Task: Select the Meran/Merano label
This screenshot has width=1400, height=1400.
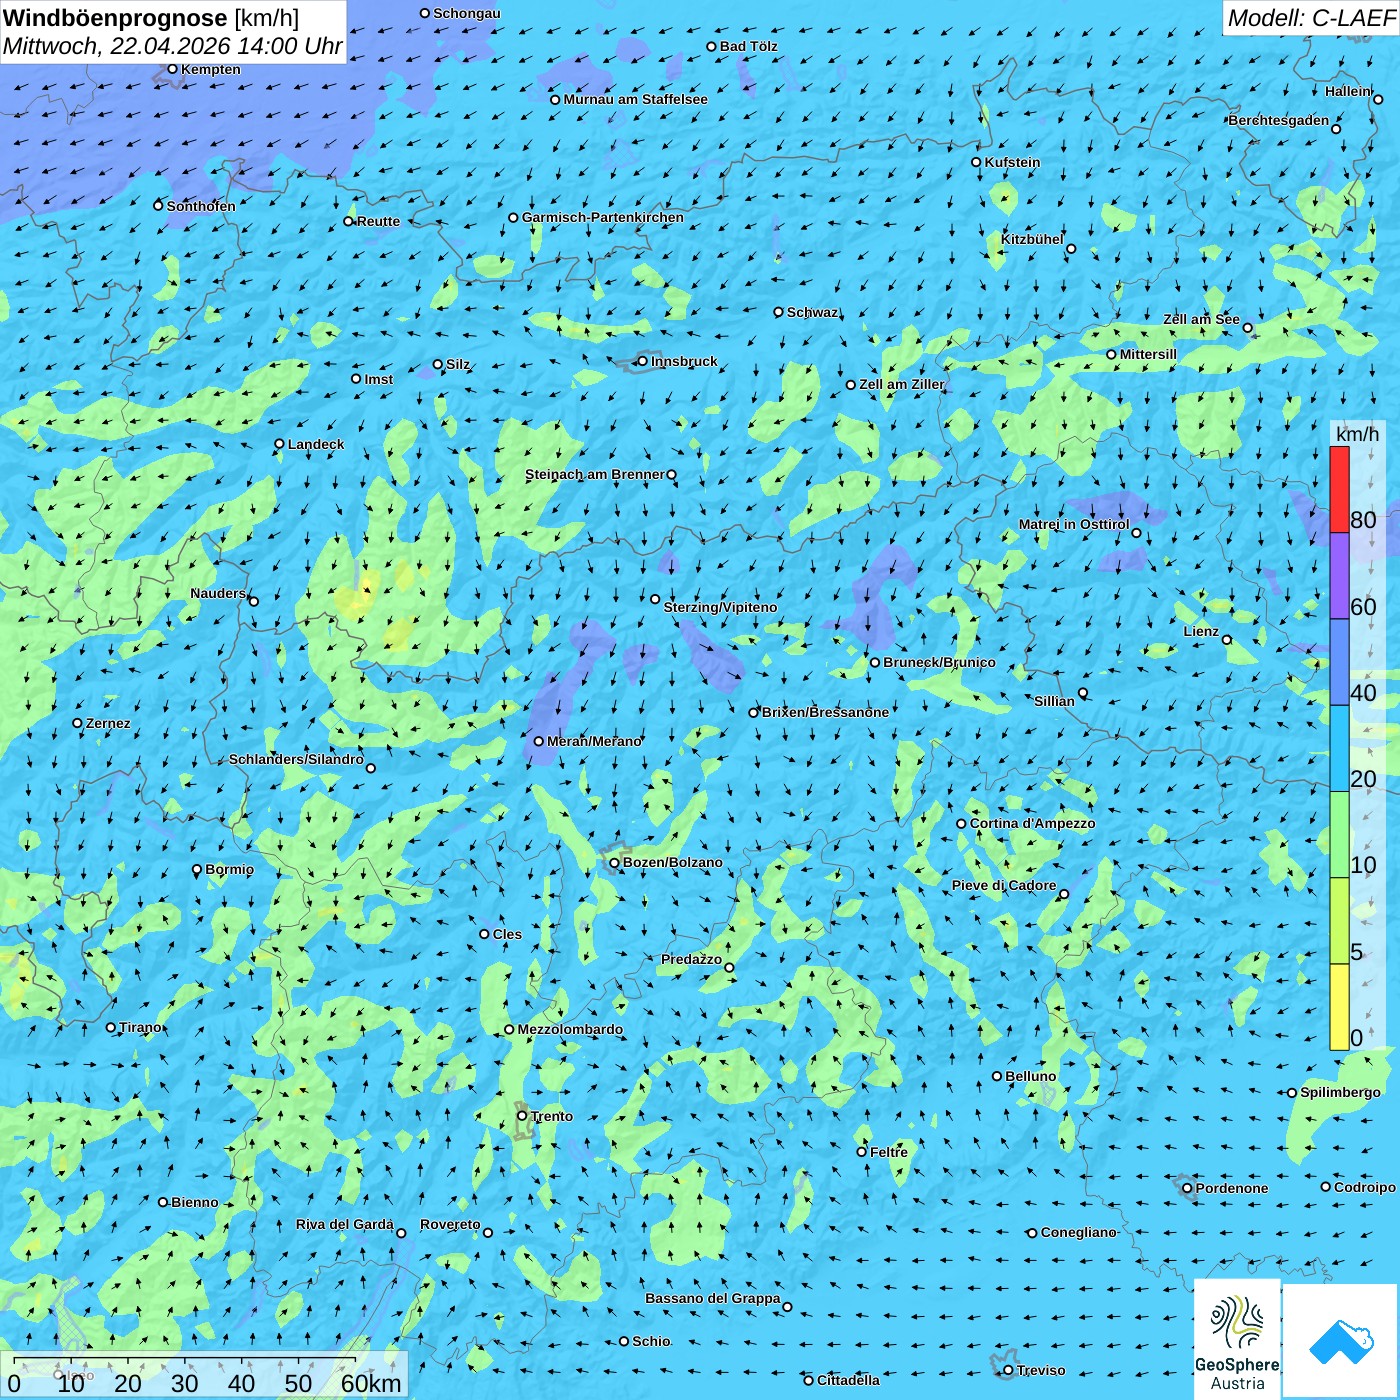Action: tap(594, 741)
